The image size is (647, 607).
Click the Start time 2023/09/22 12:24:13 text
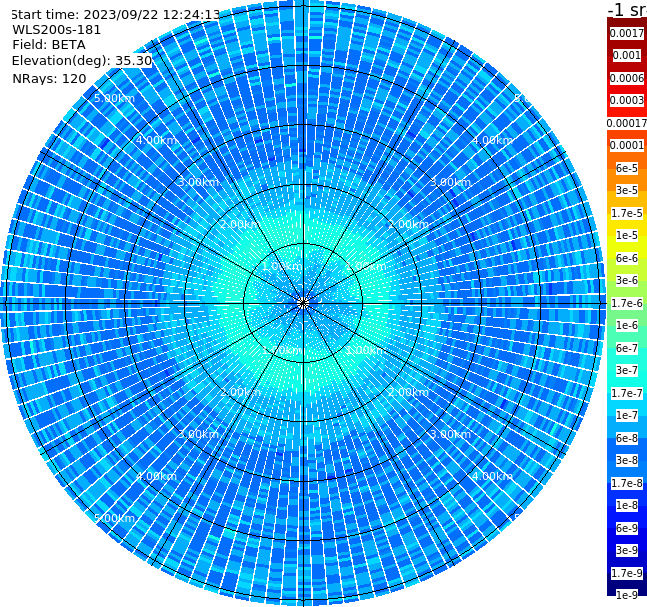coord(116,15)
